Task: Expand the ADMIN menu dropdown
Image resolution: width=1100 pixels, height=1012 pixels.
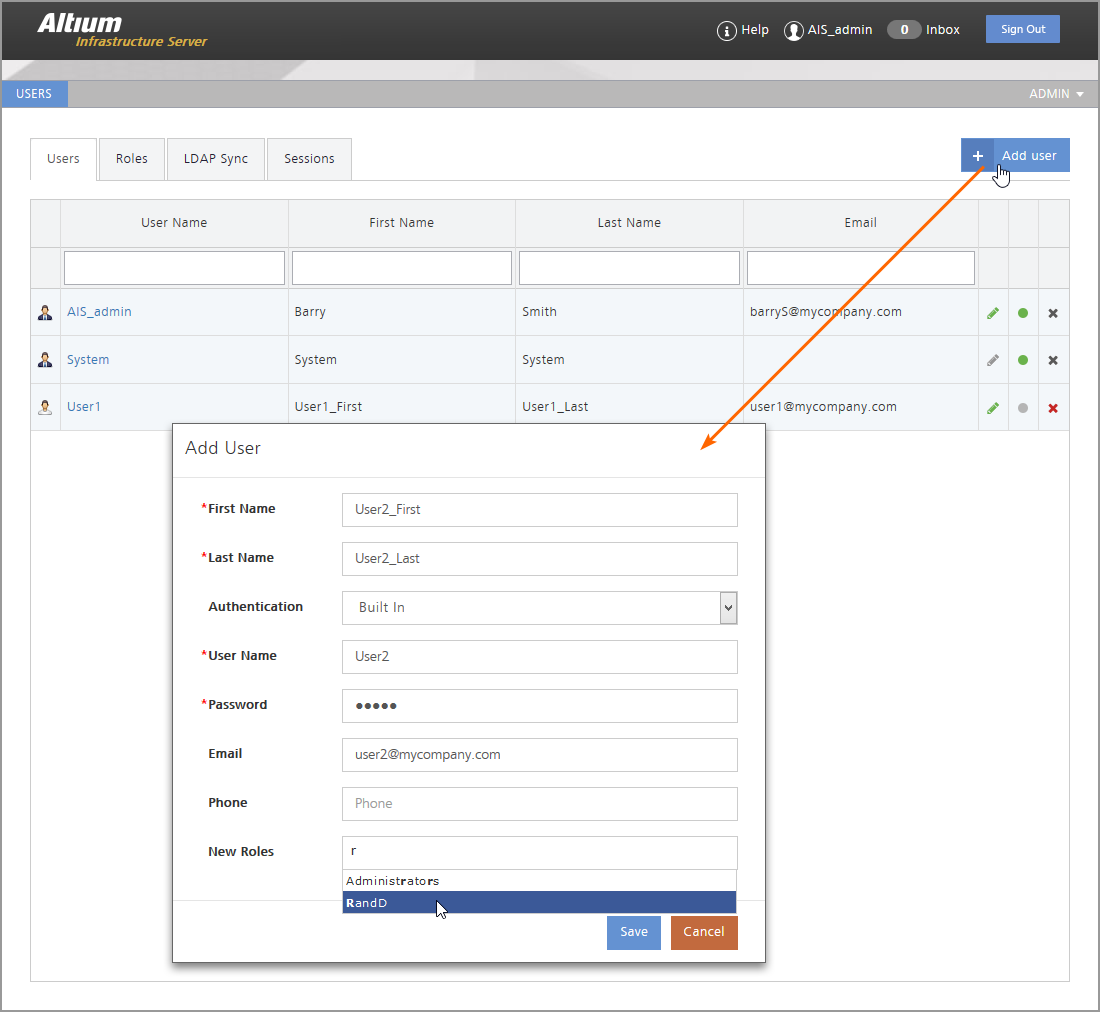Action: [1056, 94]
